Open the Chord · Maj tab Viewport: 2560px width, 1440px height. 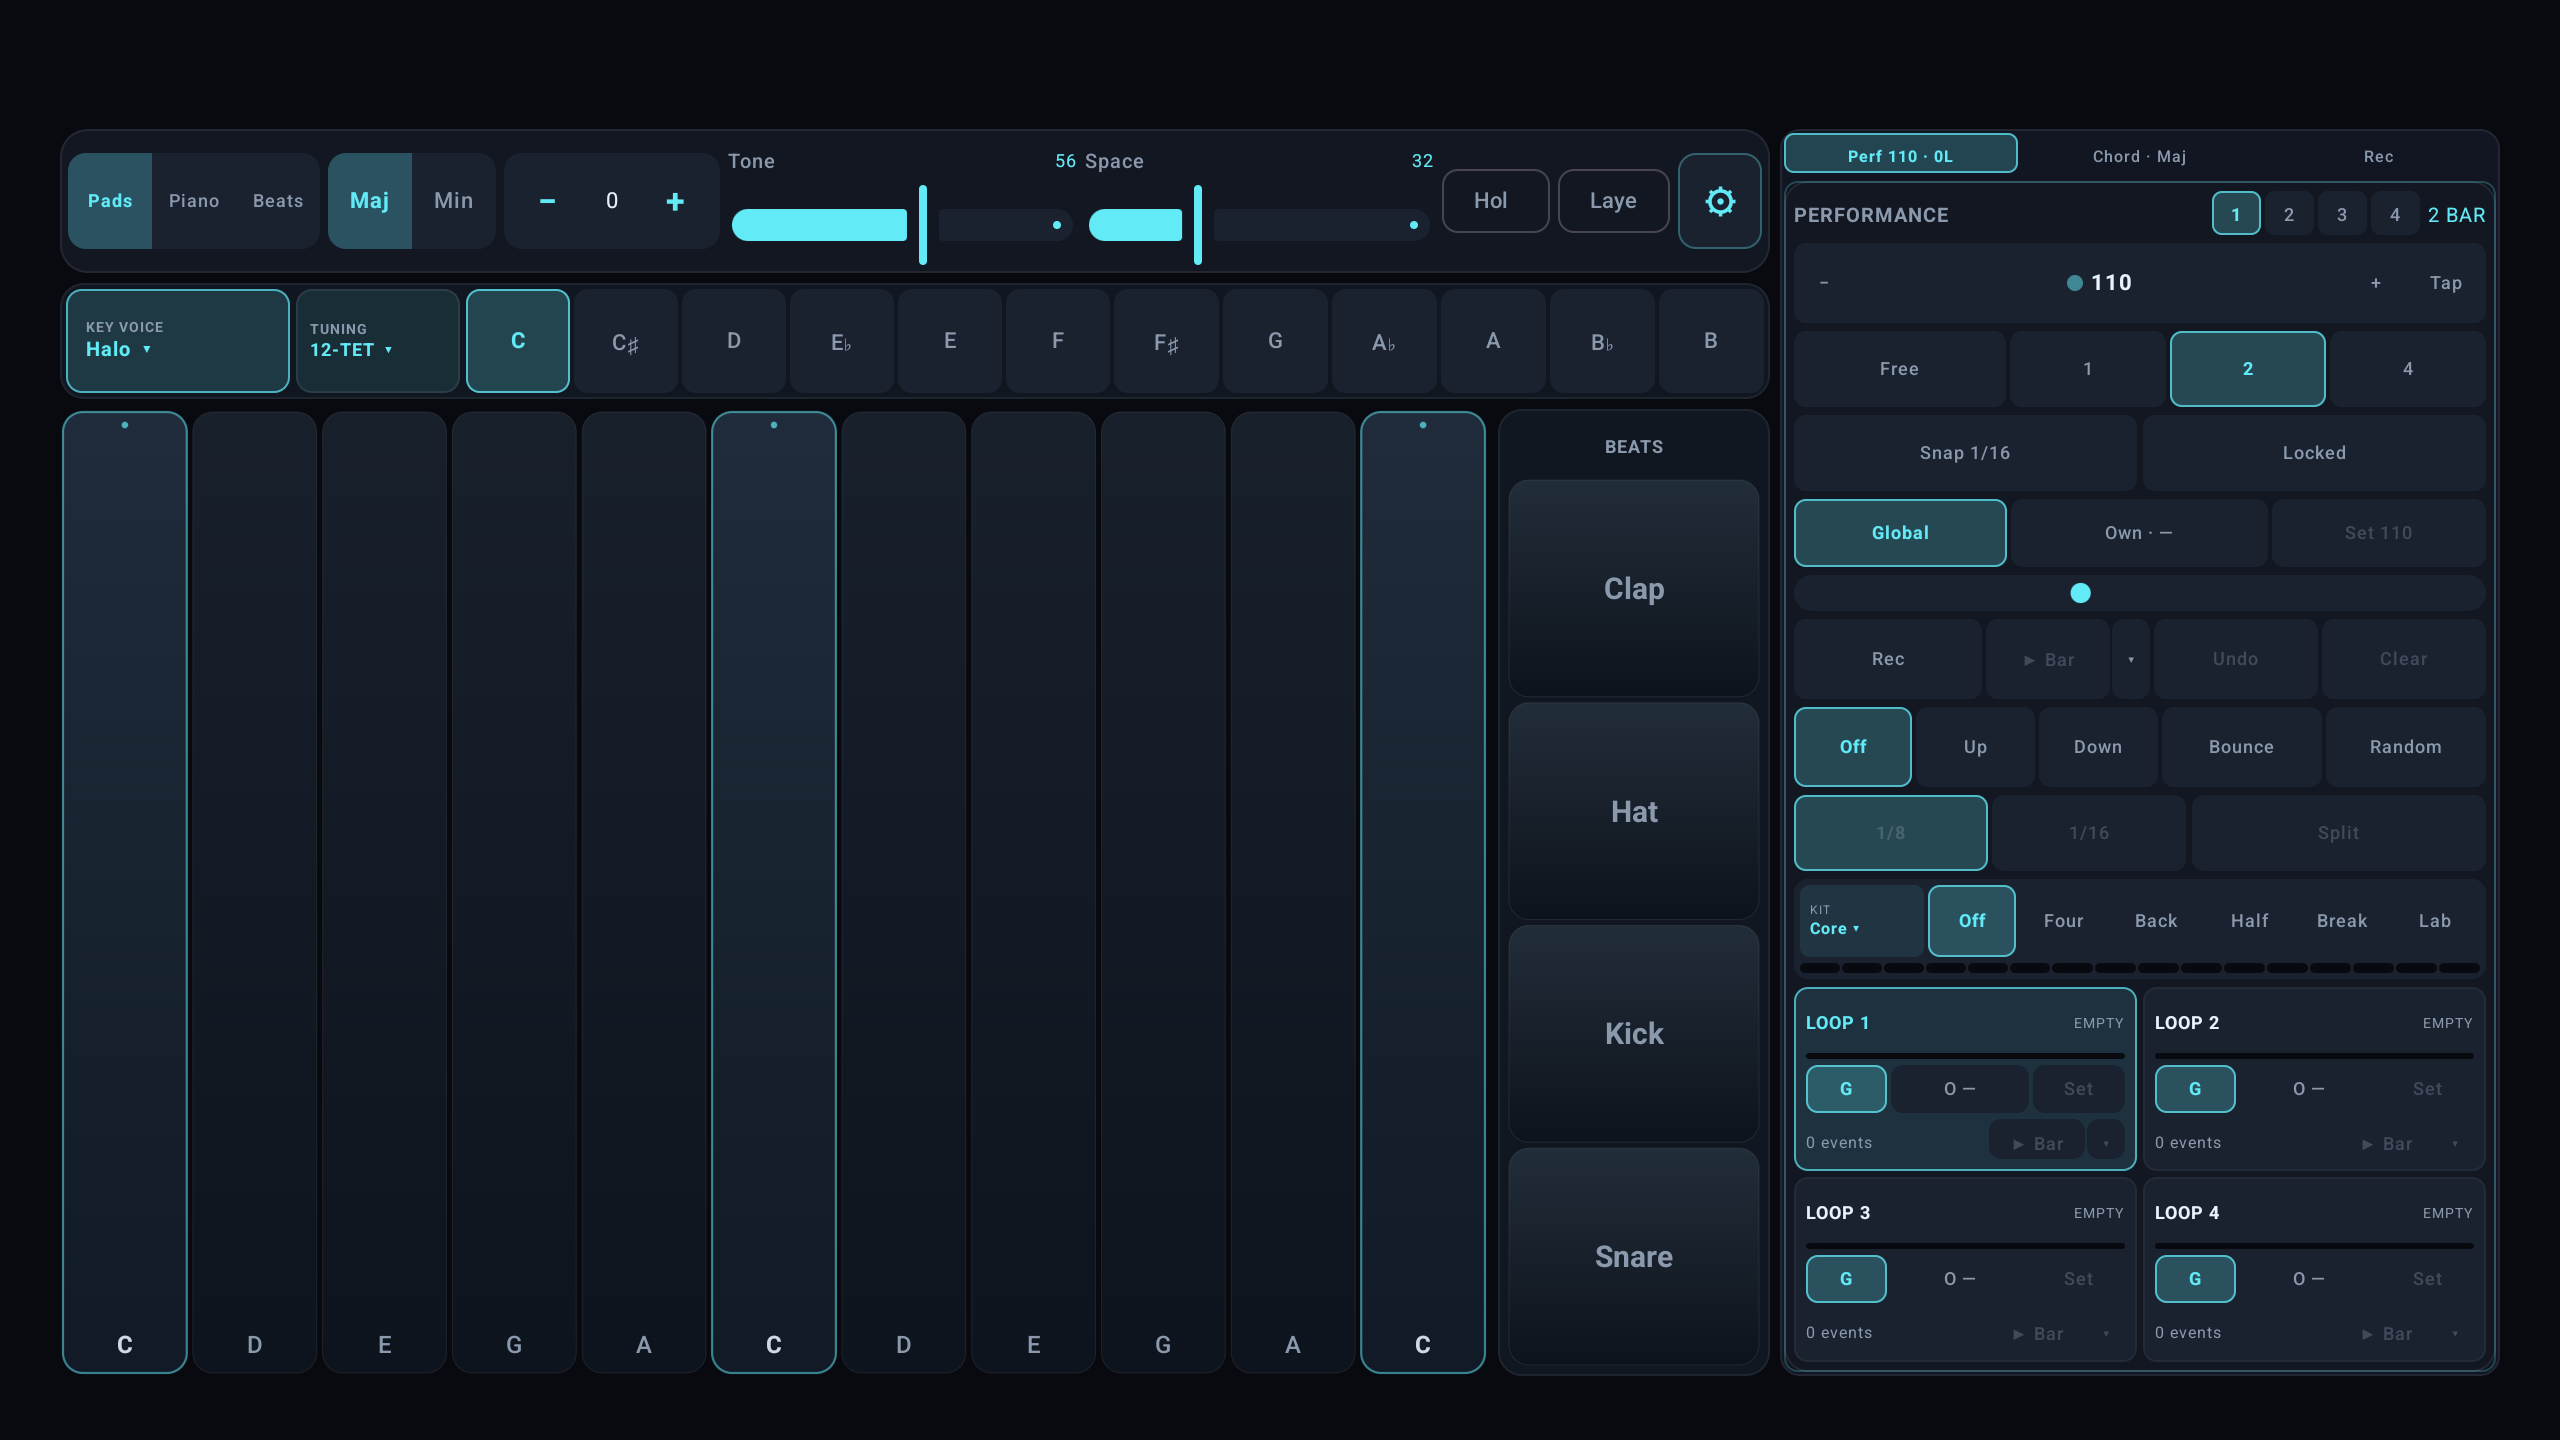2139,156
